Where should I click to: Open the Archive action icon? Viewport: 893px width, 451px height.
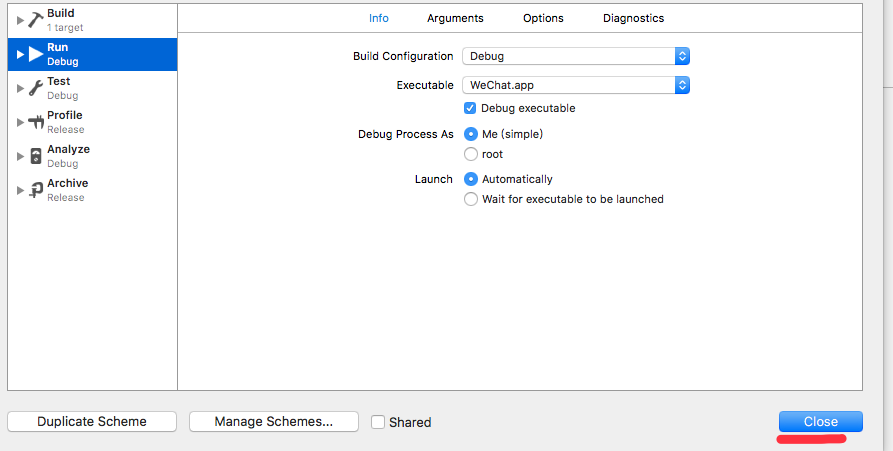tap(36, 190)
